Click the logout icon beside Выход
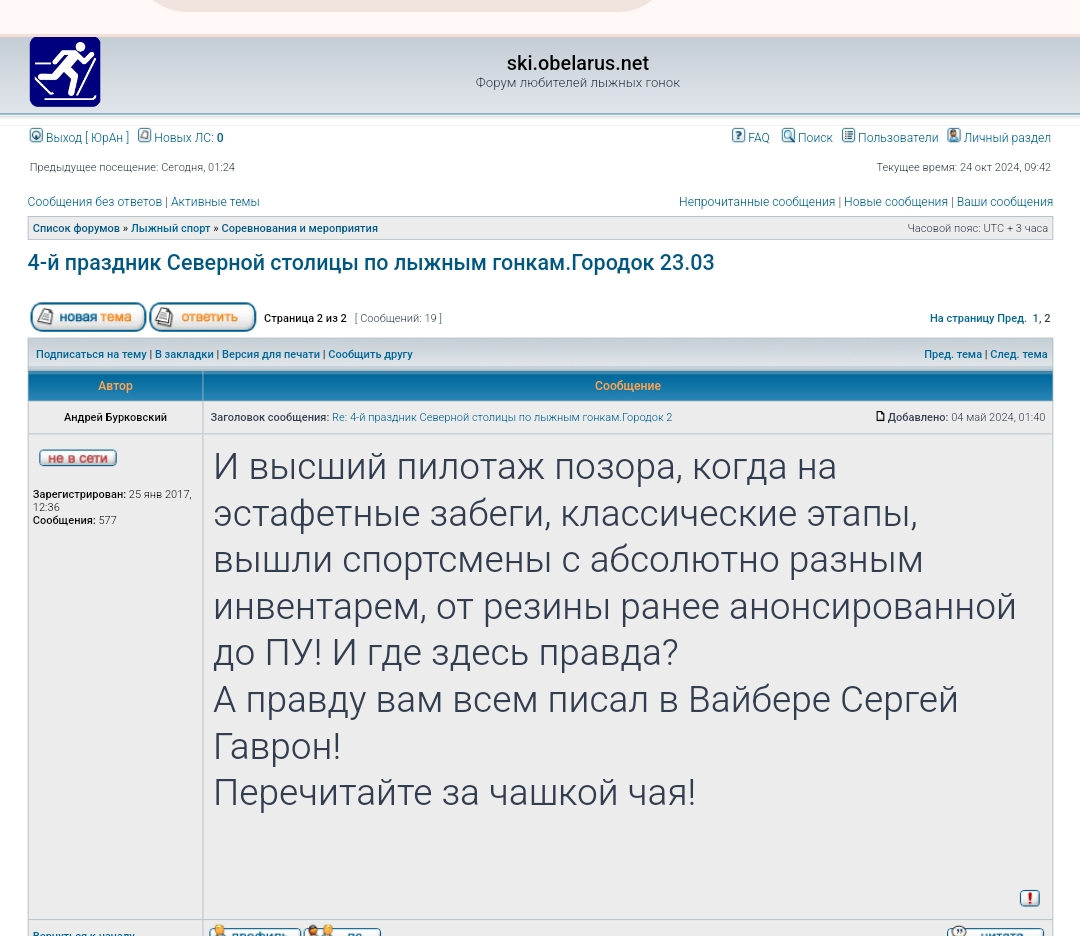This screenshot has width=1080, height=936. pyautogui.click(x=36, y=136)
